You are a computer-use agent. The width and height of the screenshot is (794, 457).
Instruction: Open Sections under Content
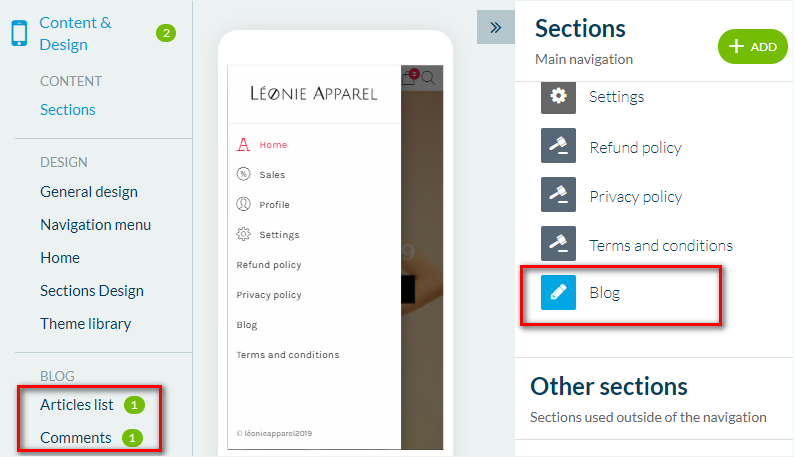point(68,110)
